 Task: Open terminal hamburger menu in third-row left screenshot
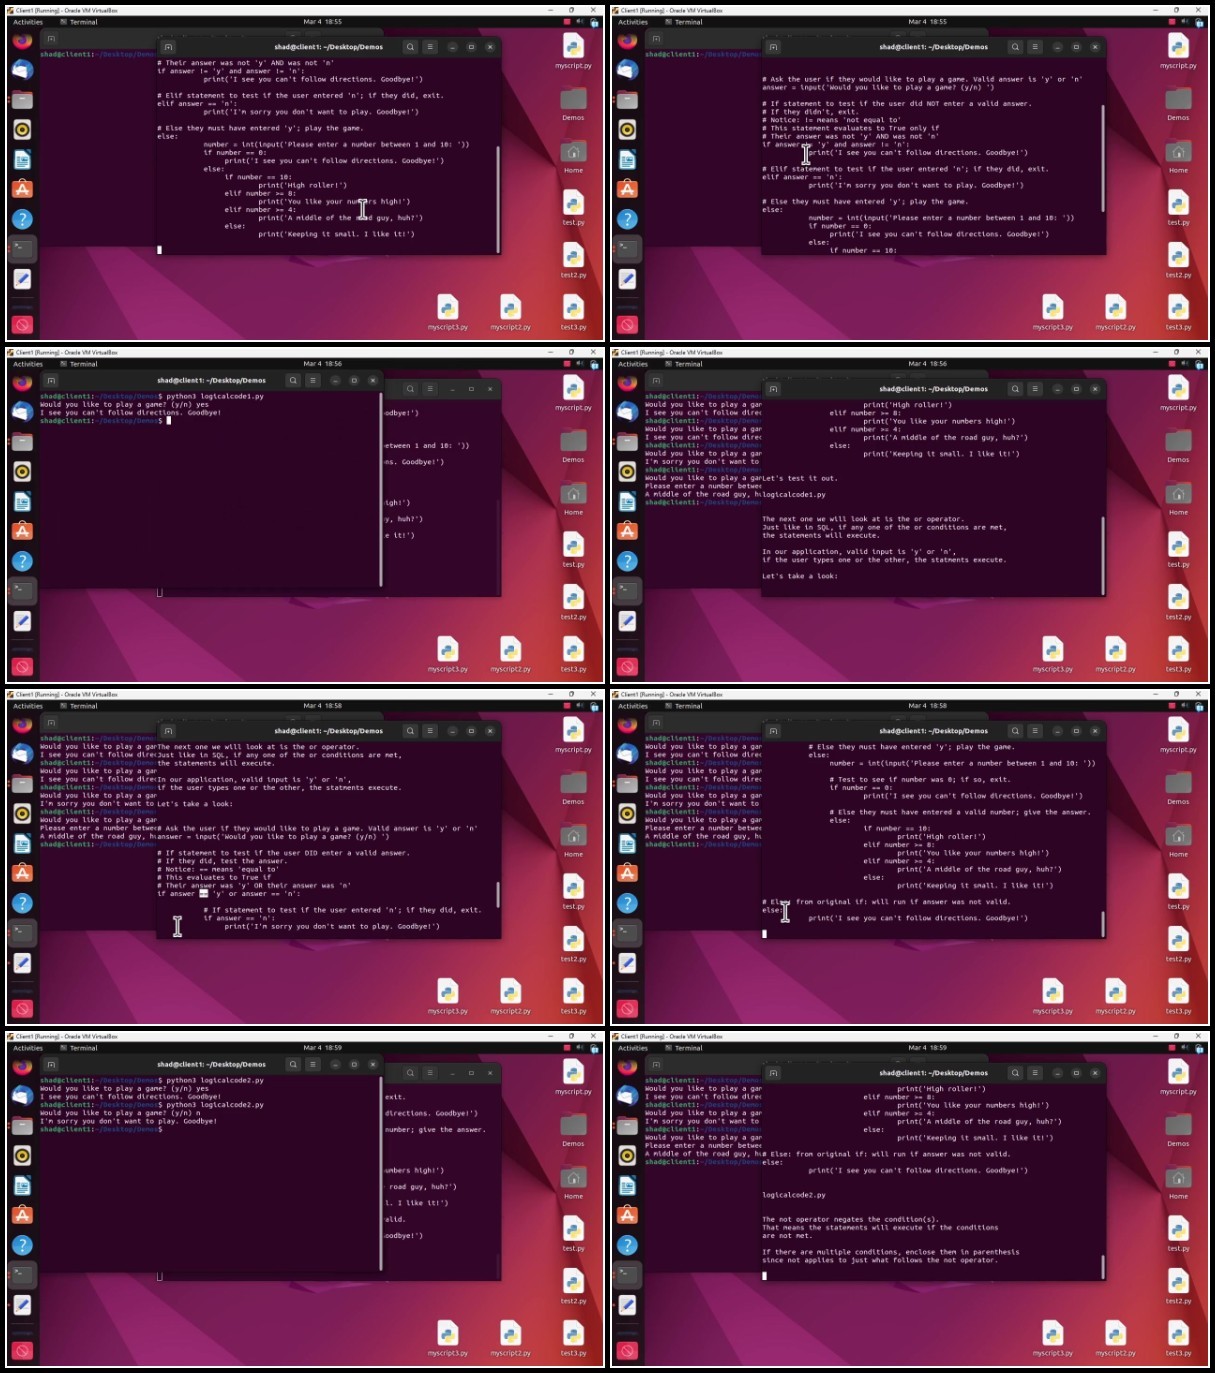[x=430, y=731]
